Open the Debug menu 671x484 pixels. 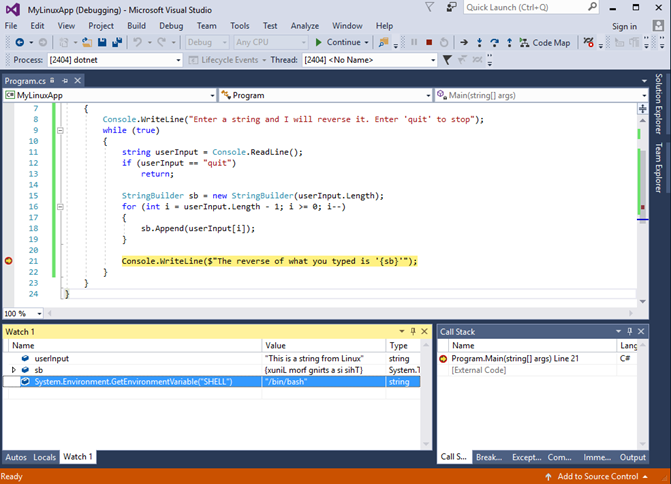click(171, 25)
